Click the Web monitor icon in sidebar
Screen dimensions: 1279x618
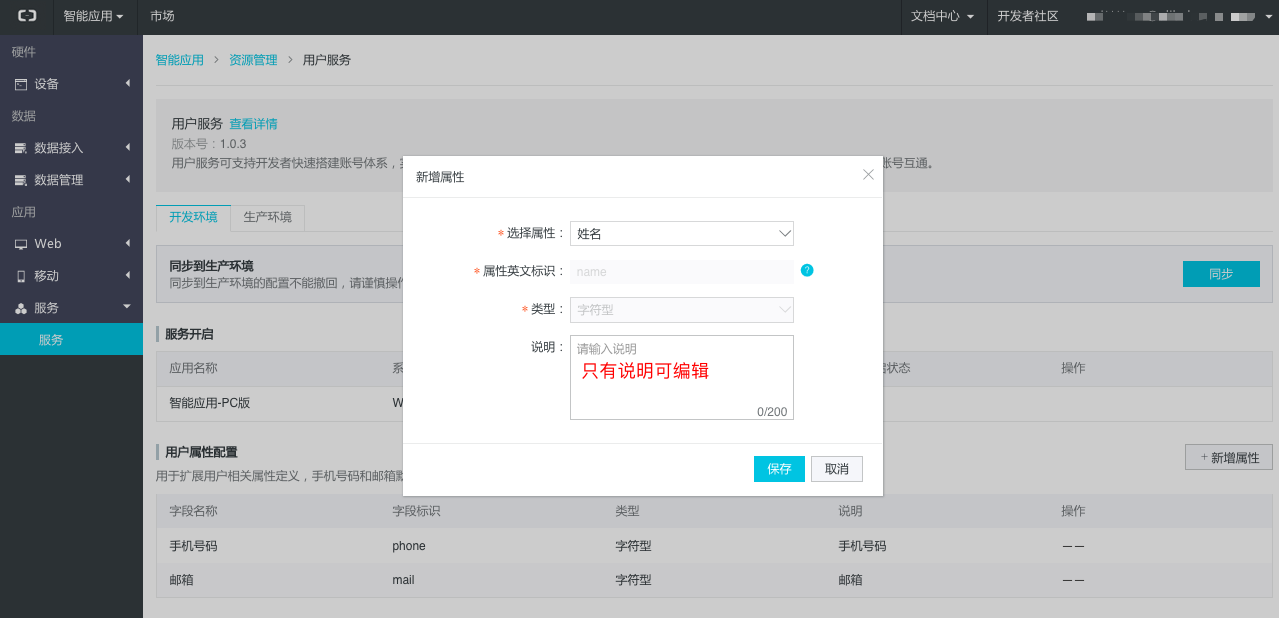click(21, 244)
